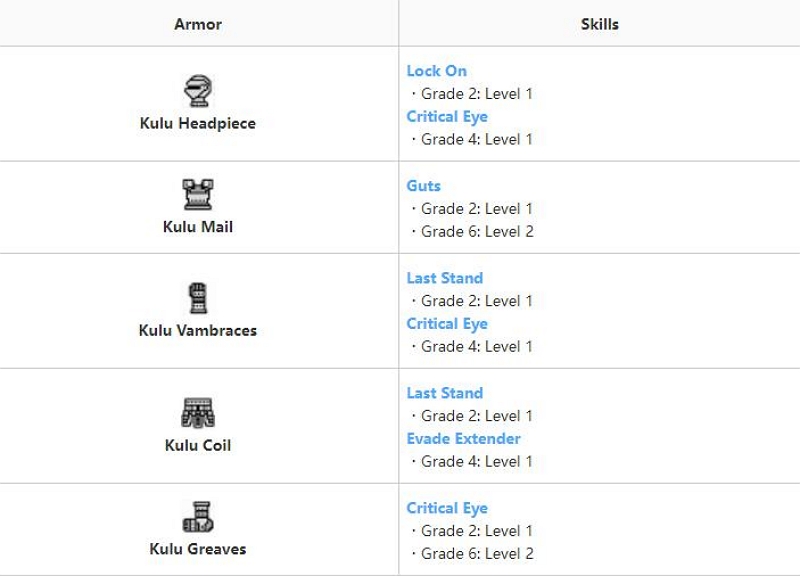This screenshot has height=576, width=800.
Task: Open Critical Eye link in Kulu Greaves row
Action: click(447, 508)
